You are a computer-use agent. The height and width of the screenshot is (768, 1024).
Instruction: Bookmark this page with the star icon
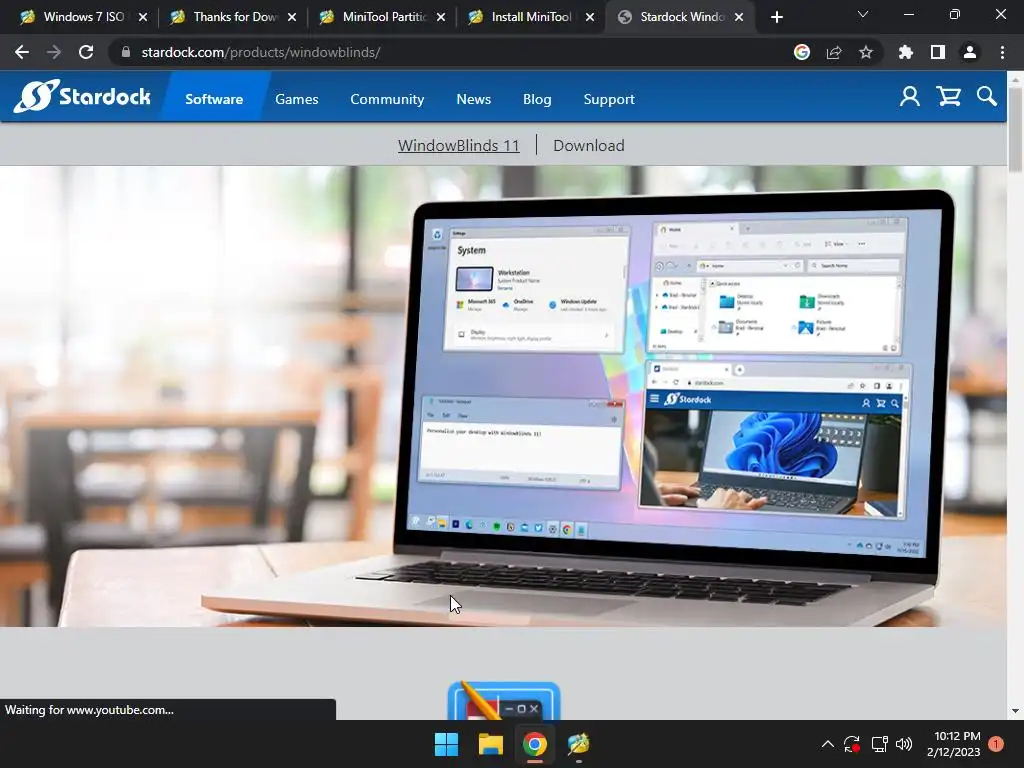point(866,52)
